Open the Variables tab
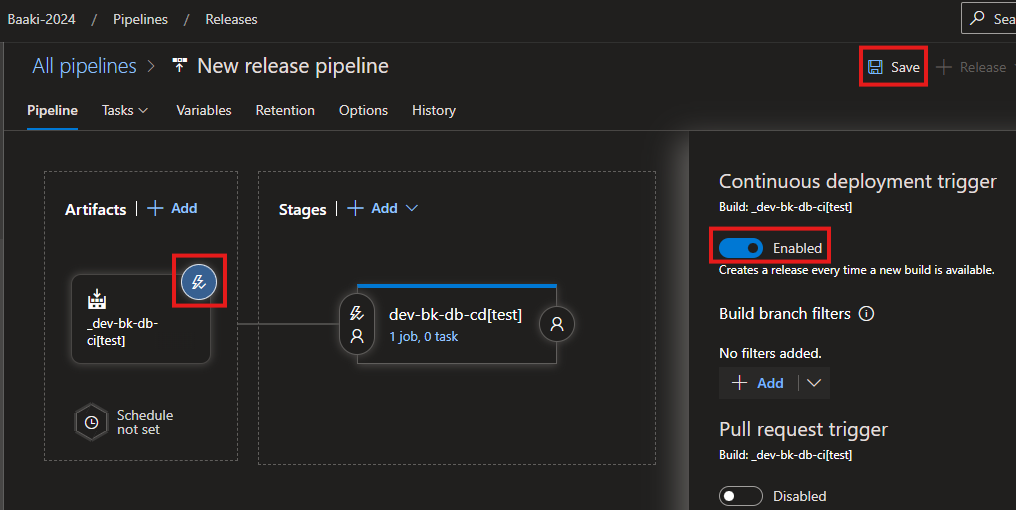Image resolution: width=1016 pixels, height=510 pixels. [203, 110]
